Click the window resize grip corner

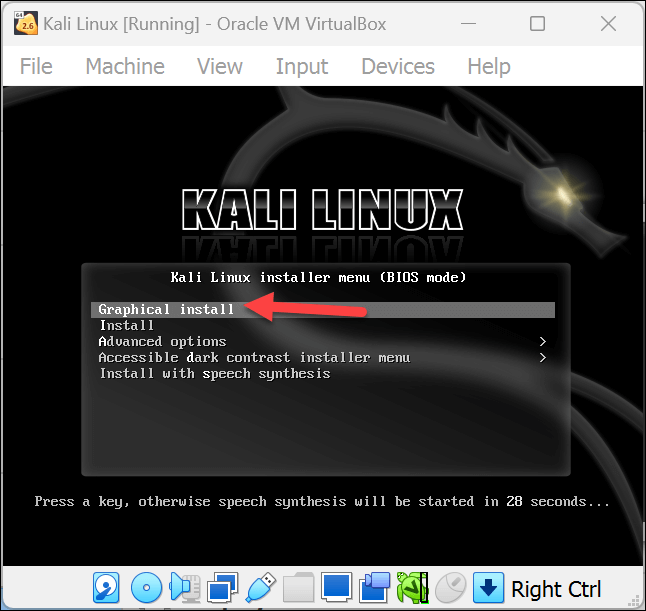coord(636,602)
